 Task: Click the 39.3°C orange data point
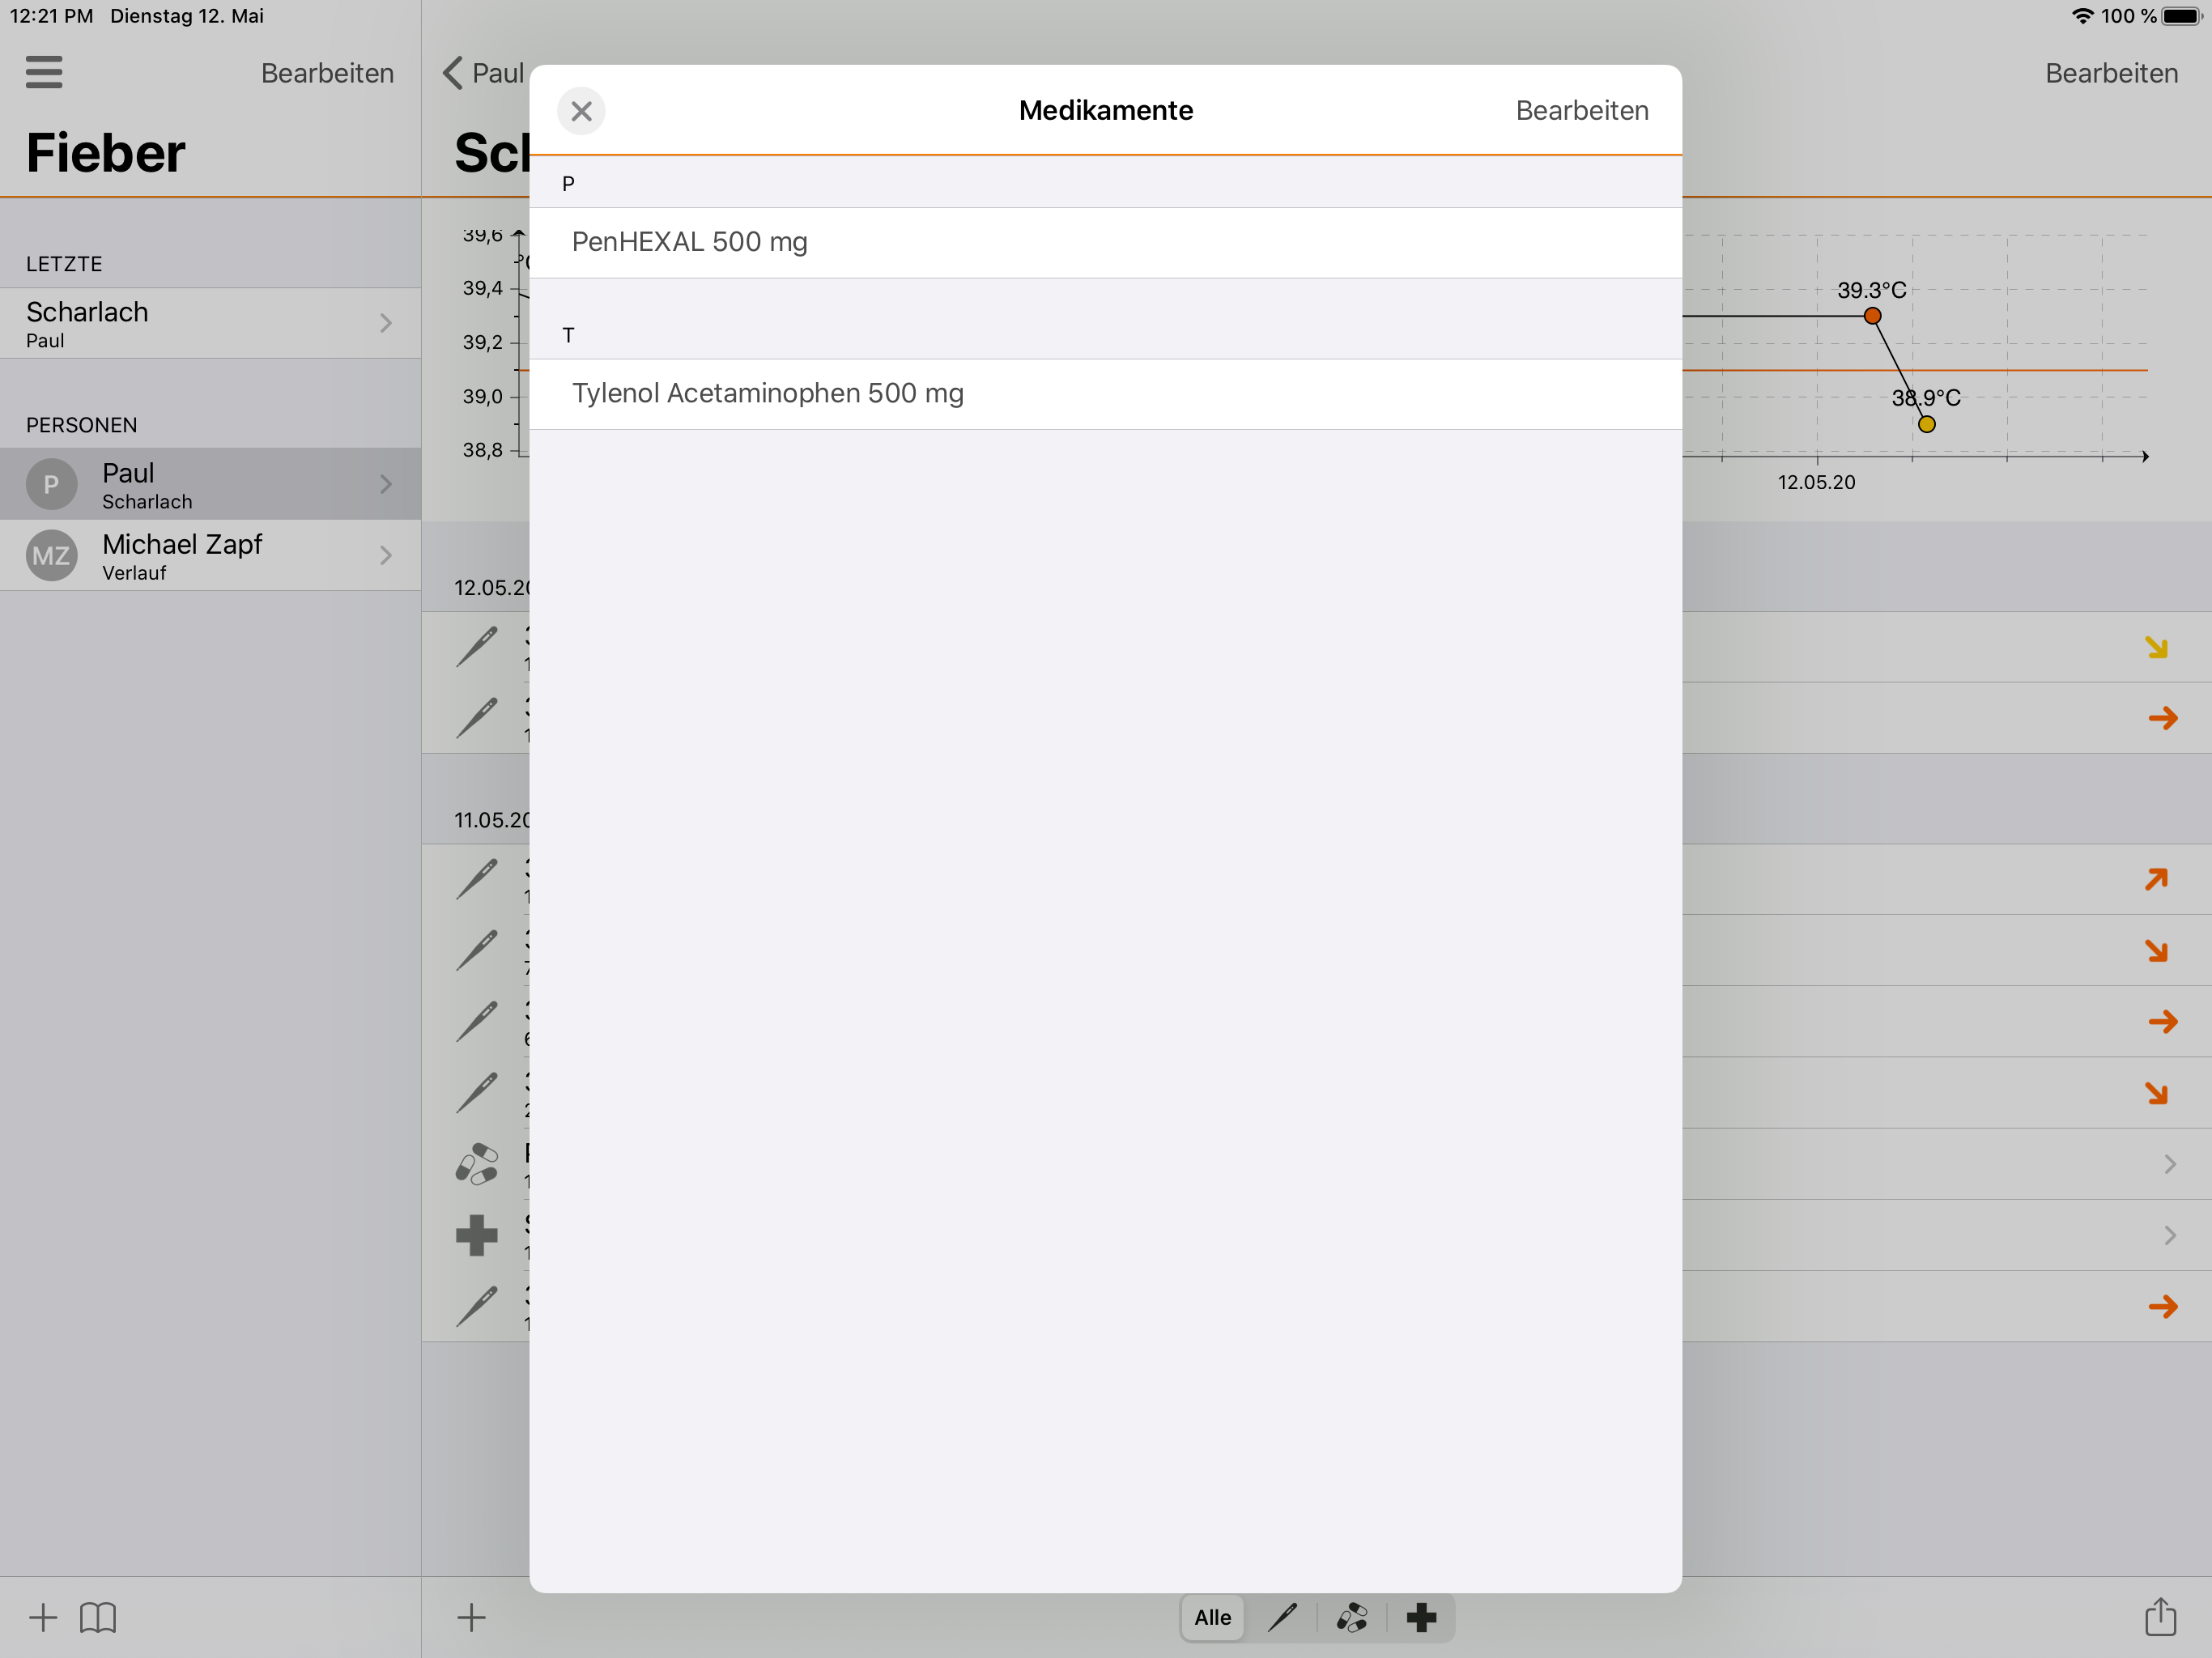[x=1872, y=316]
